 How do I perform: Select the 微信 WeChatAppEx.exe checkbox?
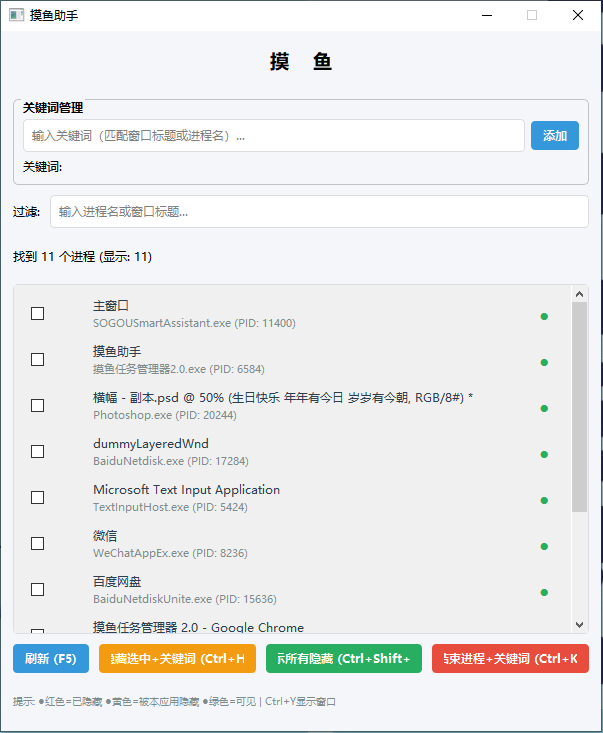(38, 543)
